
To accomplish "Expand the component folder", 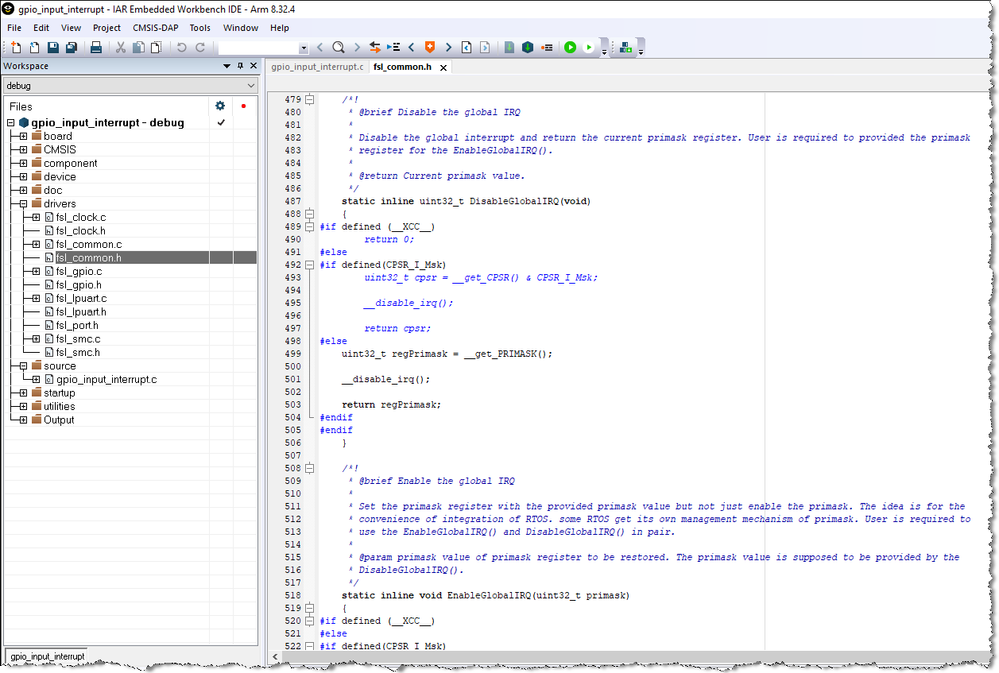I will click(x=23, y=163).
